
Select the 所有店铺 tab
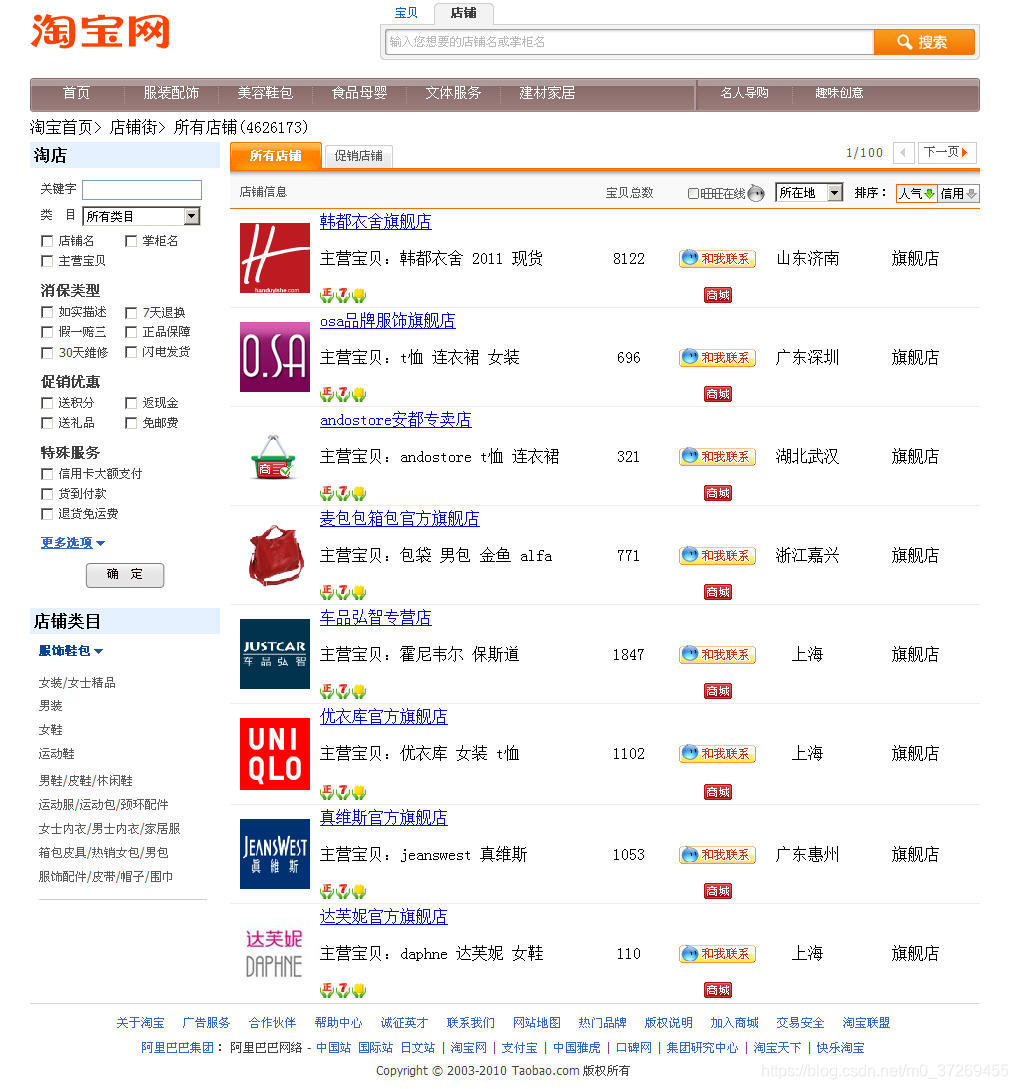click(276, 156)
